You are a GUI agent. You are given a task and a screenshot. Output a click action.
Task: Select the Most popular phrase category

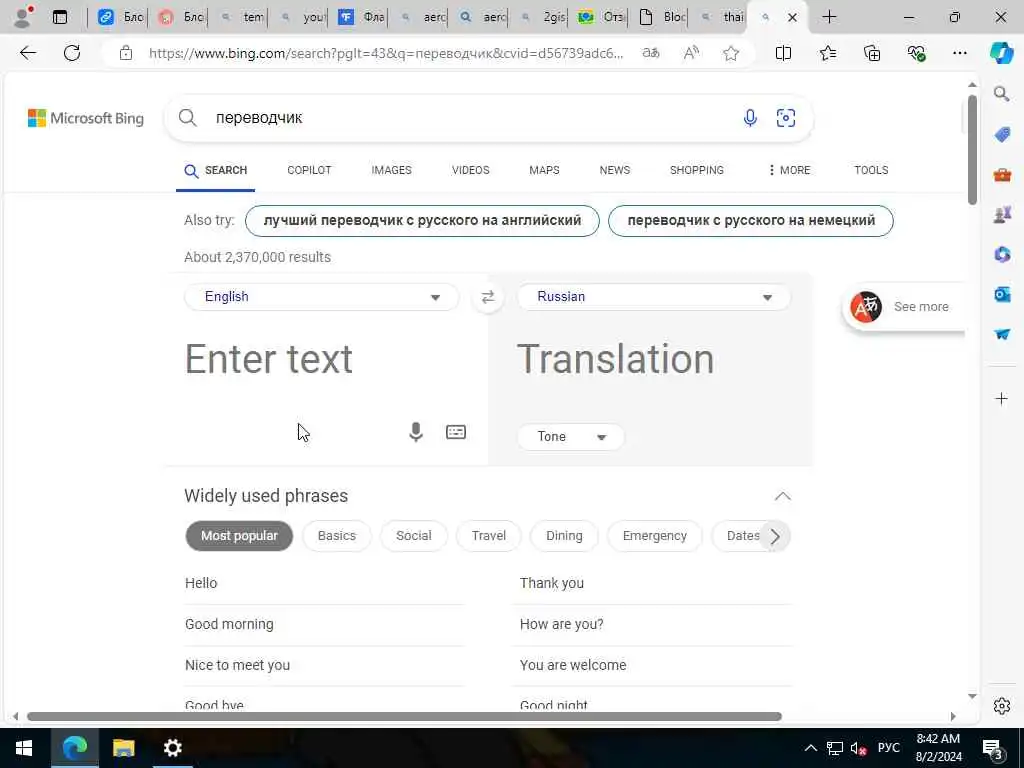239,536
